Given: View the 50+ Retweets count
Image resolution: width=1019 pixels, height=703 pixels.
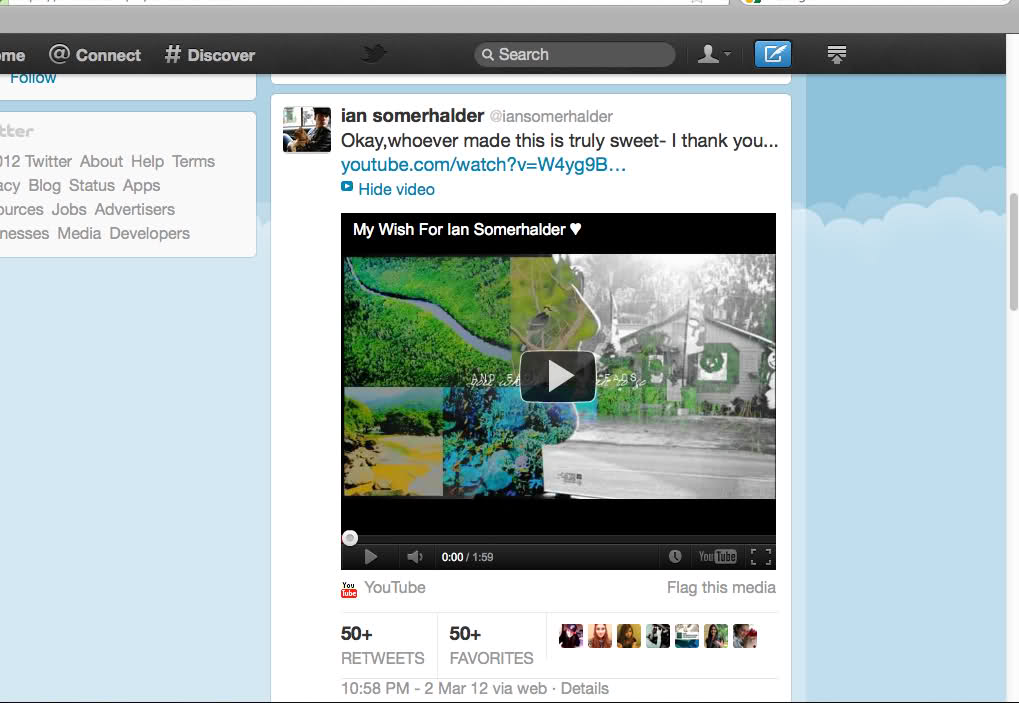Looking at the screenshot, I should [x=382, y=646].
